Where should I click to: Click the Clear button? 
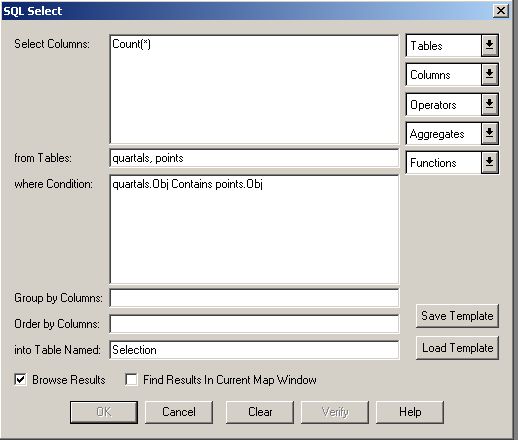tap(260, 412)
